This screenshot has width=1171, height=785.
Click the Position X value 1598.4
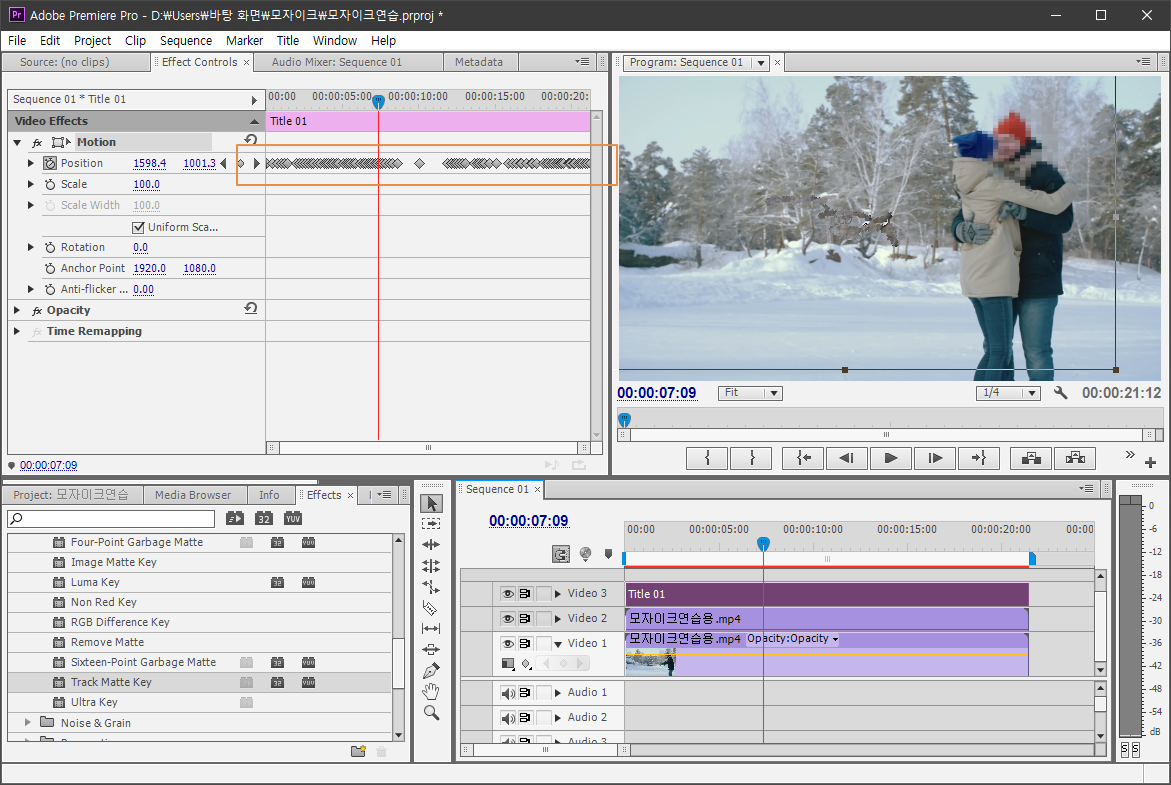pos(149,163)
